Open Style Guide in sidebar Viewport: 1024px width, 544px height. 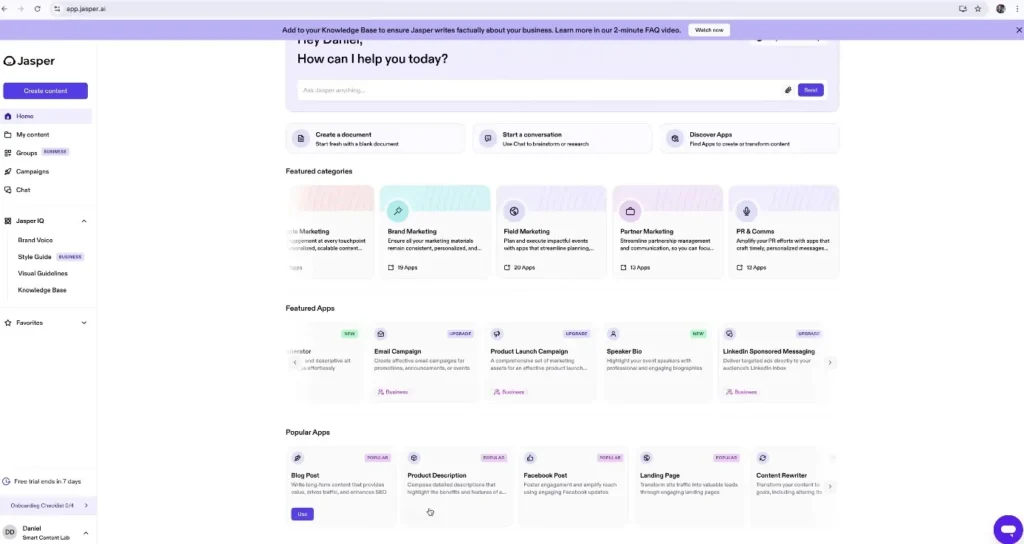click(x=35, y=257)
